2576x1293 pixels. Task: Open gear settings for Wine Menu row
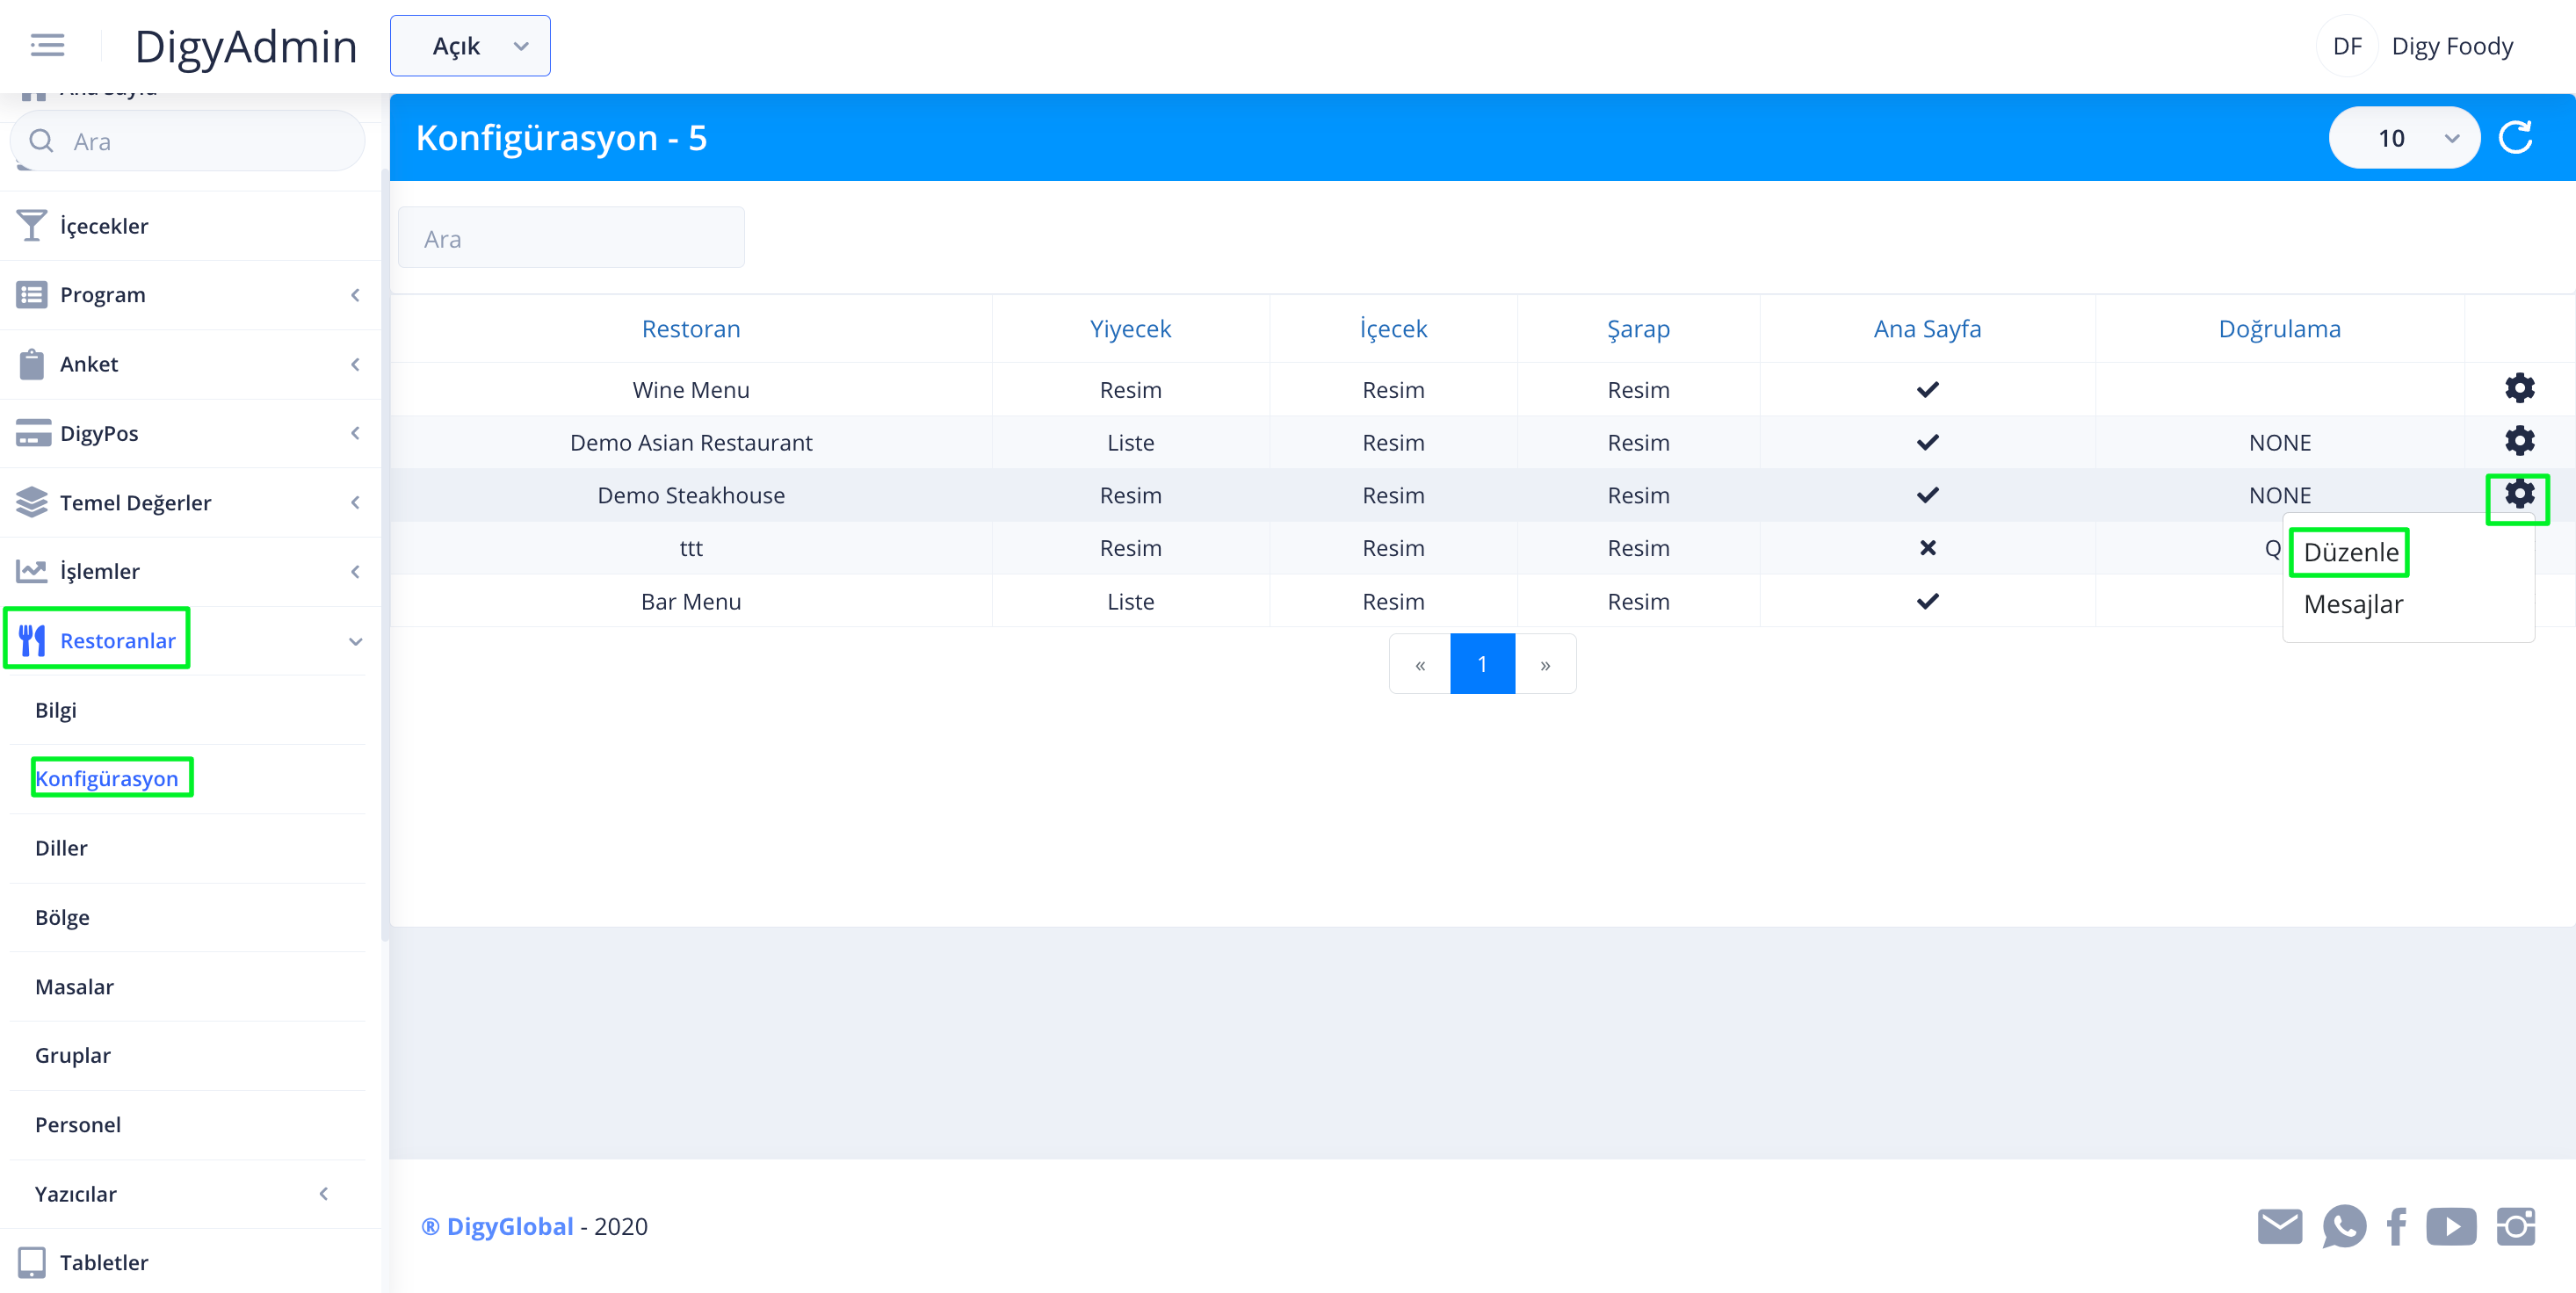coord(2518,388)
